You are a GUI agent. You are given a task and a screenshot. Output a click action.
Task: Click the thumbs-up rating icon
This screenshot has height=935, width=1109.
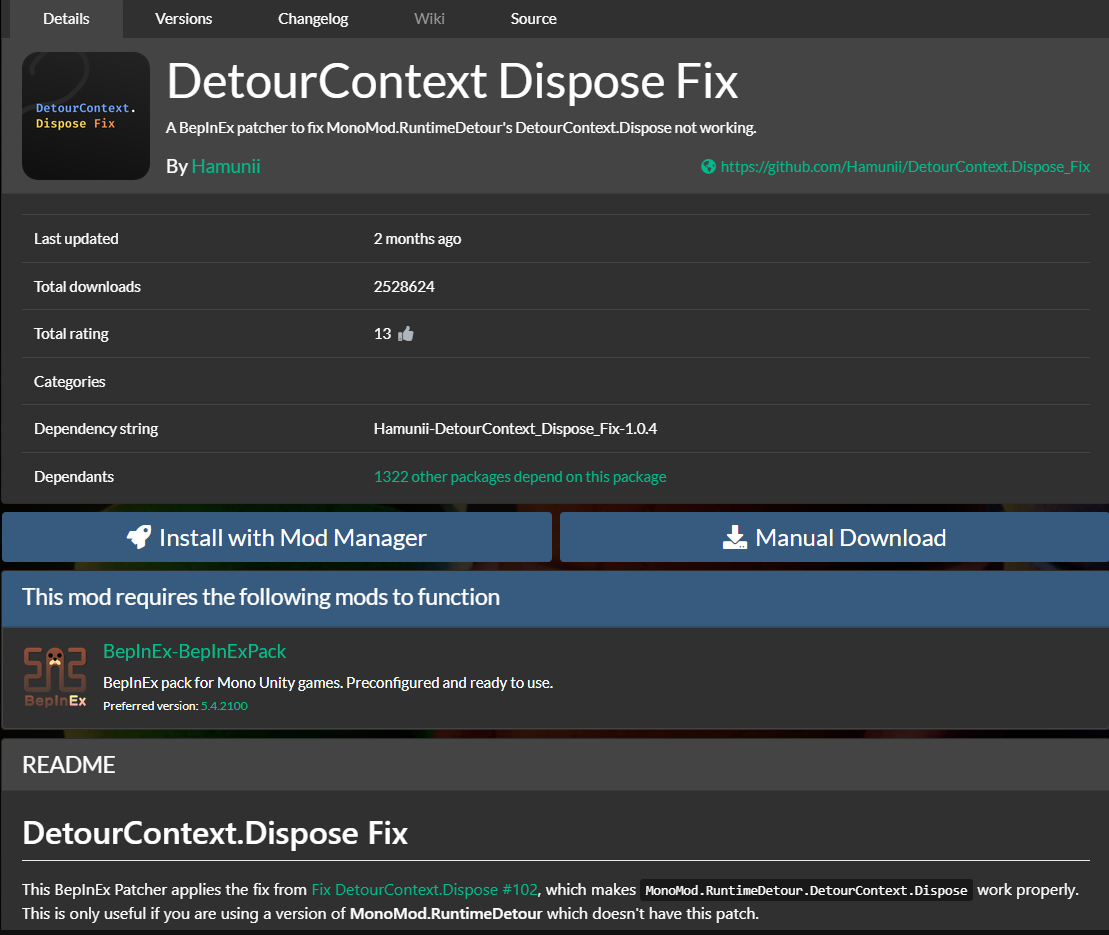[406, 334]
